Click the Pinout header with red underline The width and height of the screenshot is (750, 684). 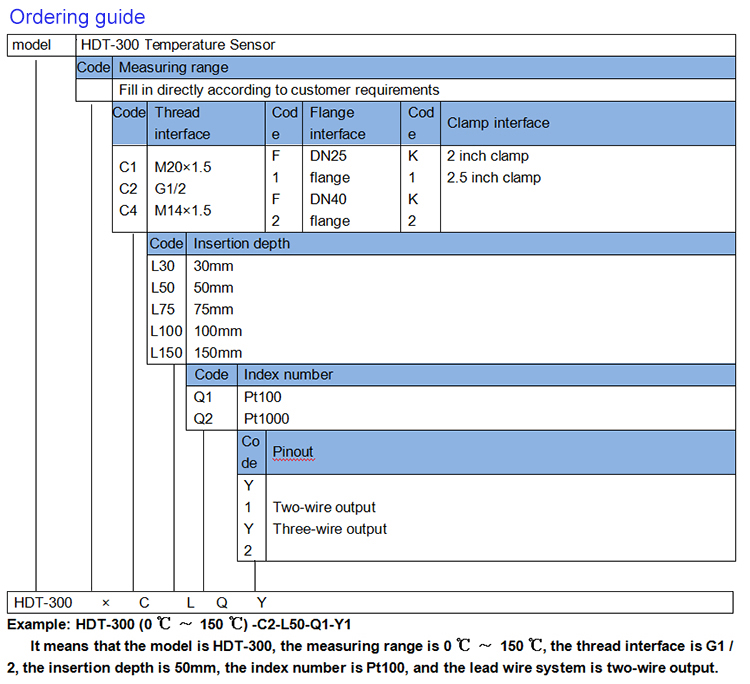293,452
